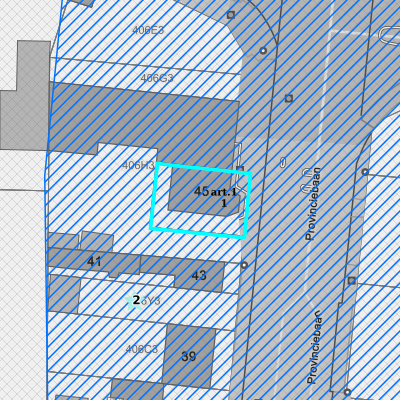Click parcel label 406G3
The width and height of the screenshot is (400, 400).
click(157, 78)
